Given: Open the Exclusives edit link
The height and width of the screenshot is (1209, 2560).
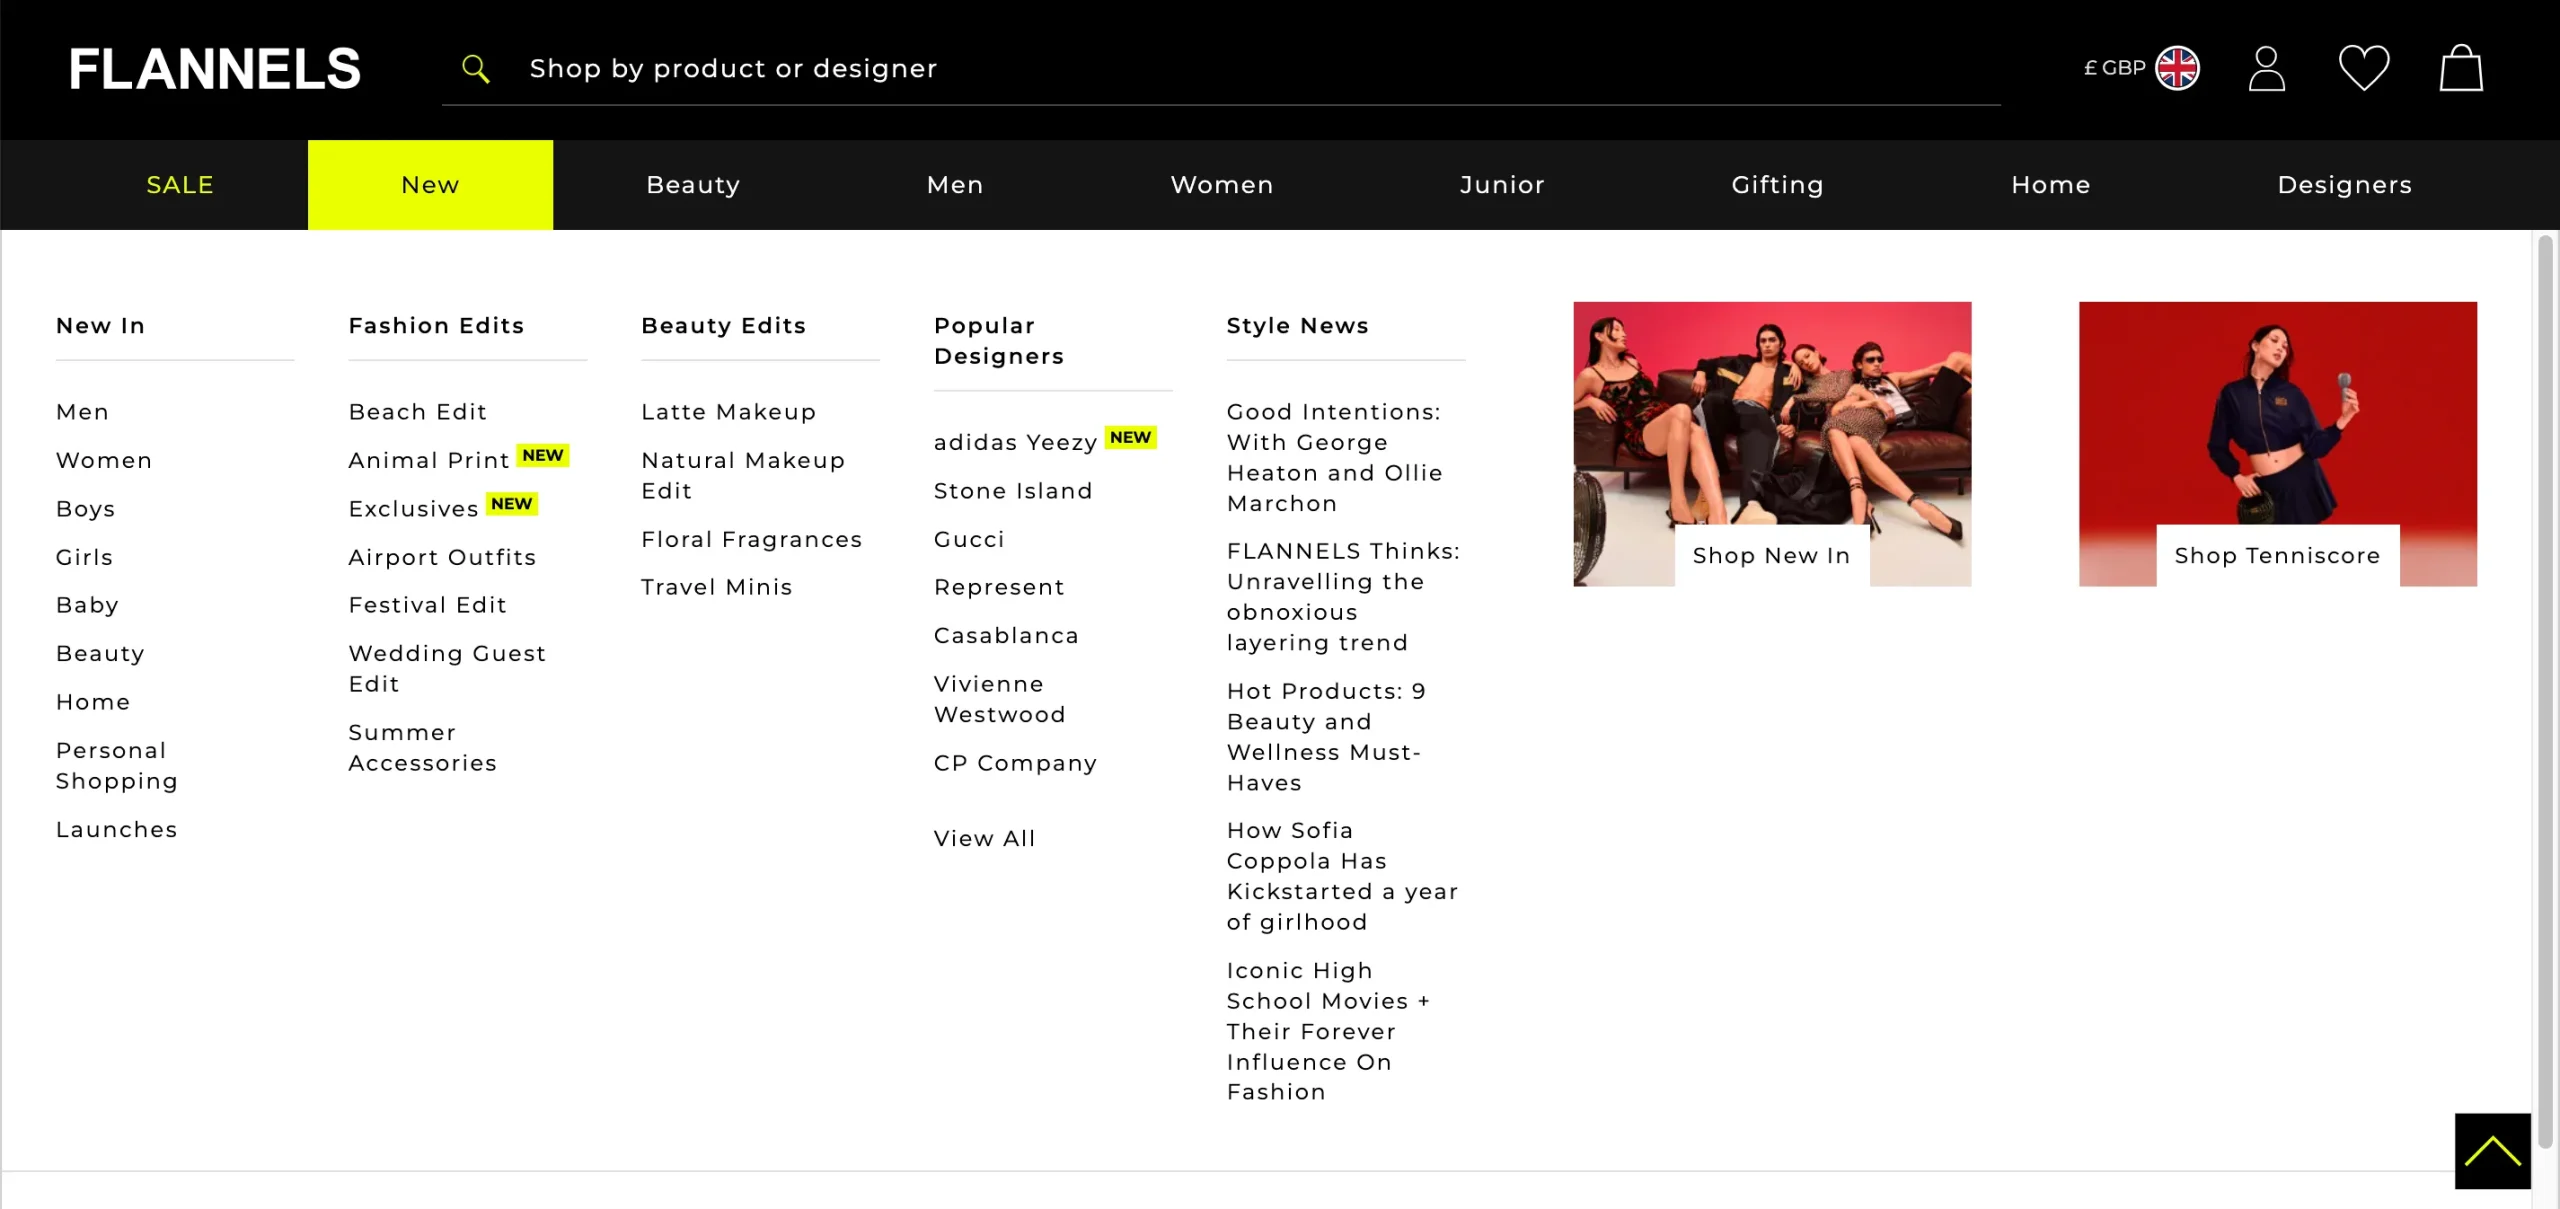Looking at the screenshot, I should pyautogui.click(x=413, y=509).
